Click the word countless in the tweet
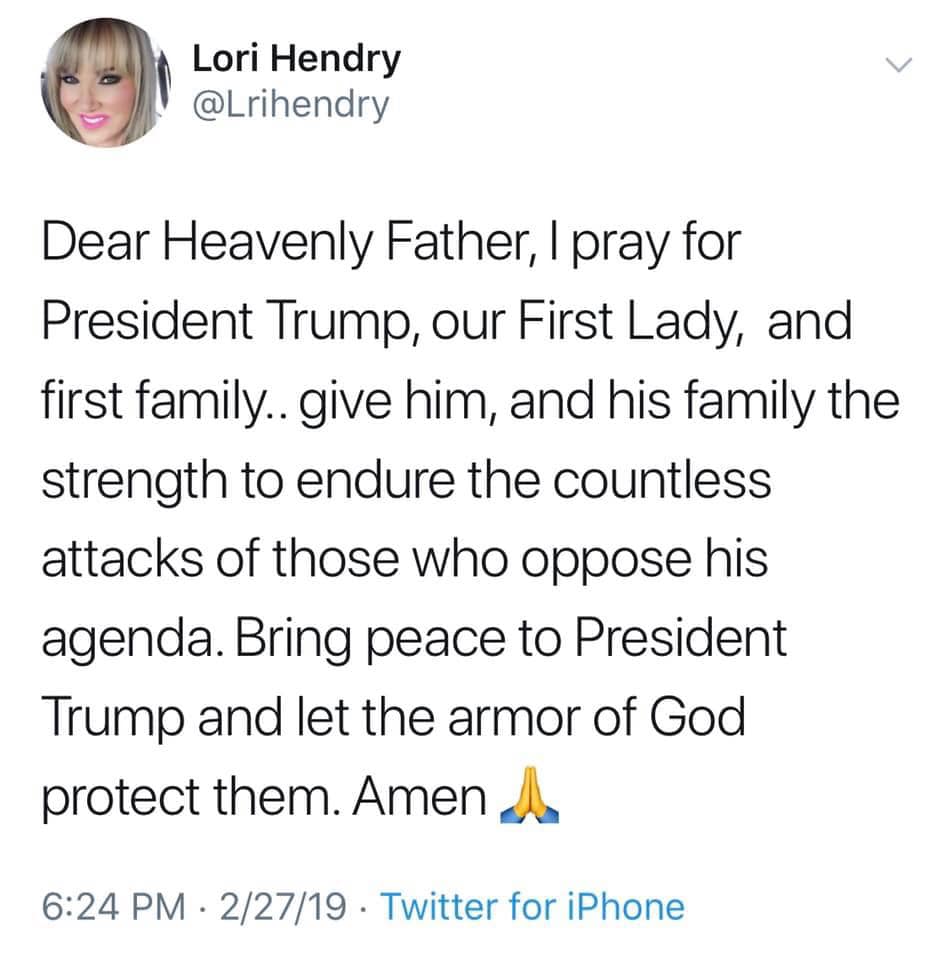 (x=663, y=482)
